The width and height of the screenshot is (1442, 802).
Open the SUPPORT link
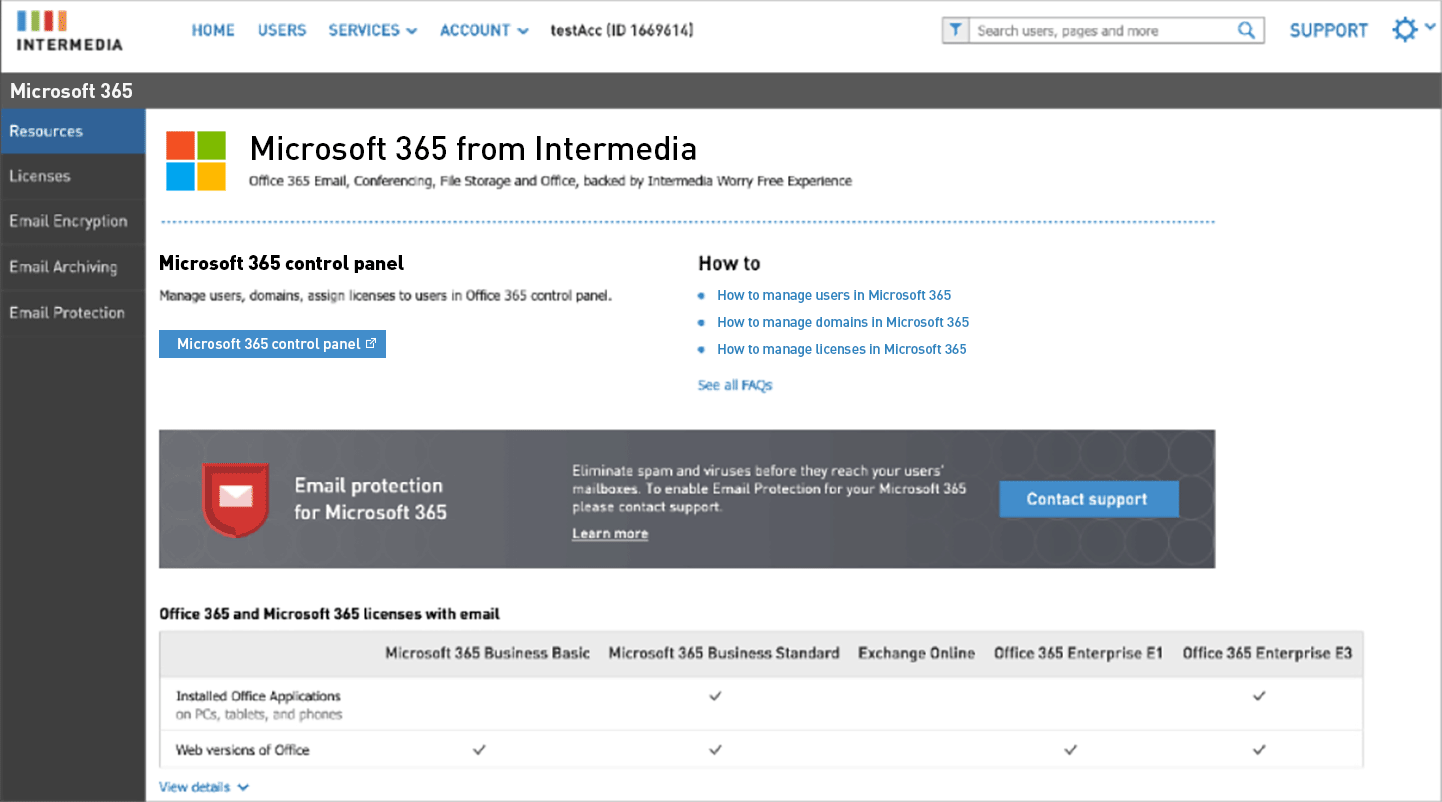click(x=1328, y=30)
